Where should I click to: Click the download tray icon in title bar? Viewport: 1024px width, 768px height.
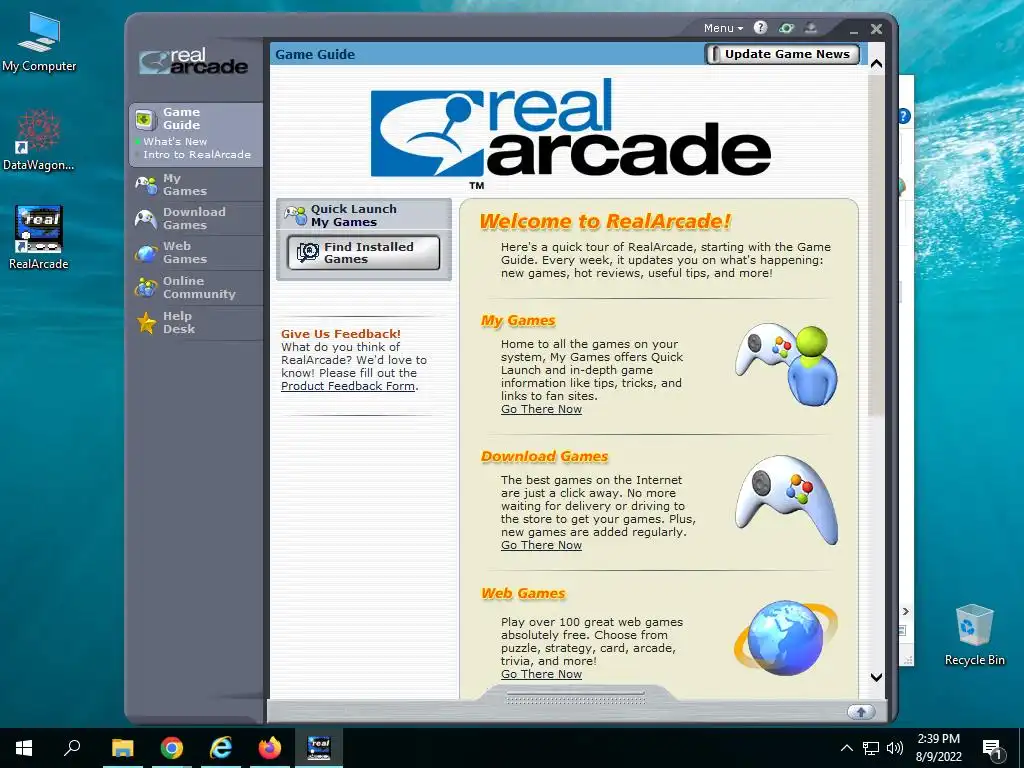[x=811, y=28]
